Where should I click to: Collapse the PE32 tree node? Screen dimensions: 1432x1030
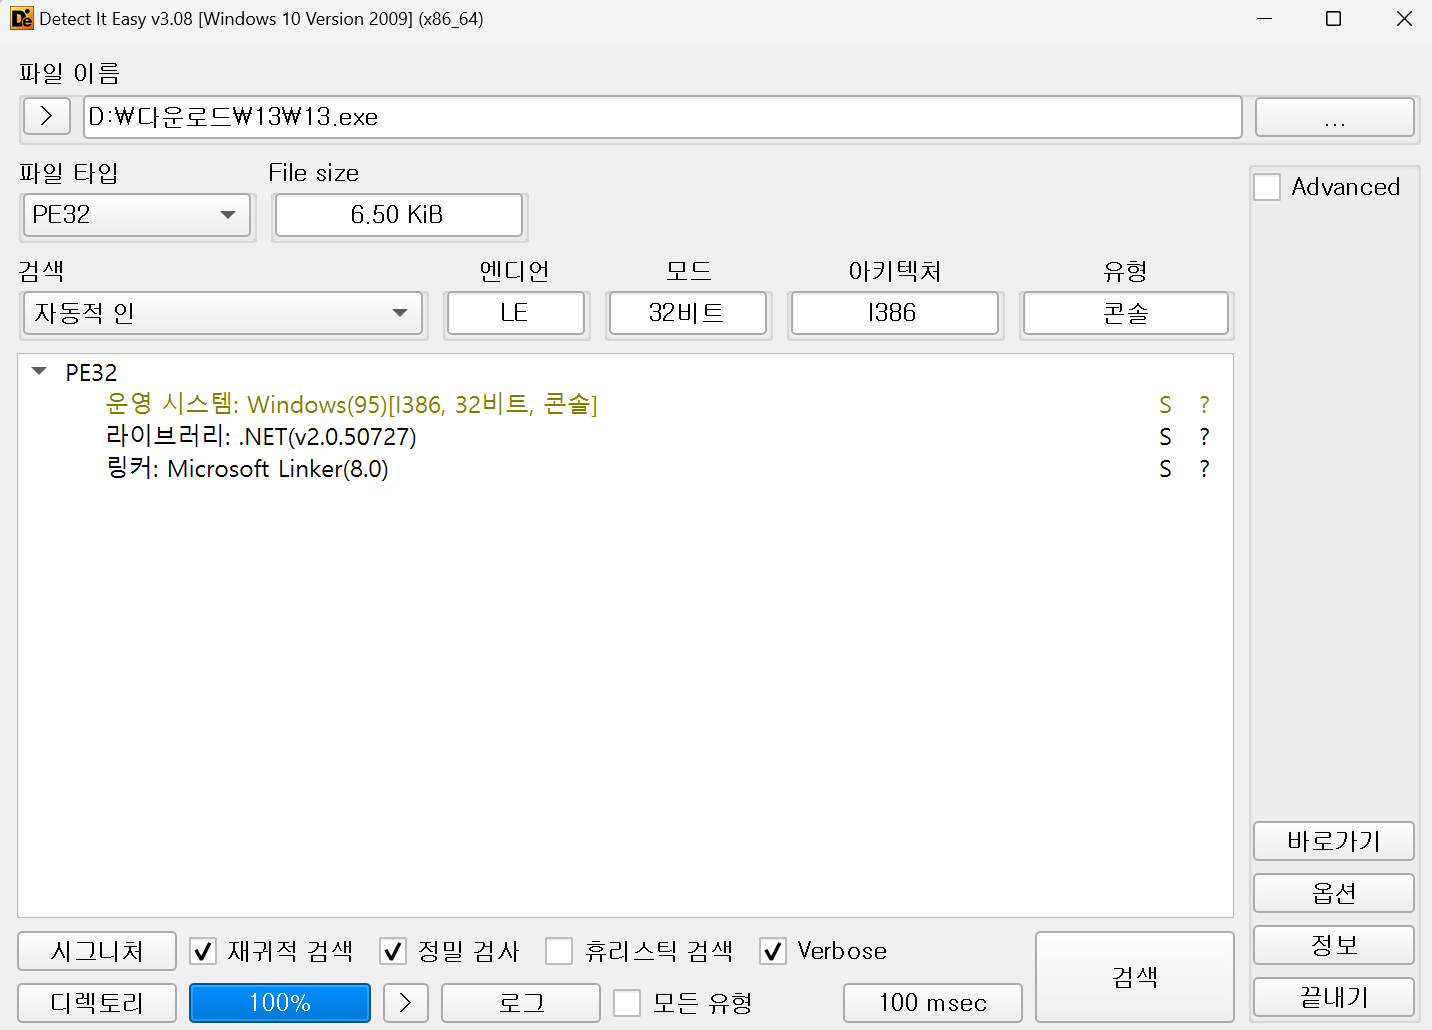40,372
